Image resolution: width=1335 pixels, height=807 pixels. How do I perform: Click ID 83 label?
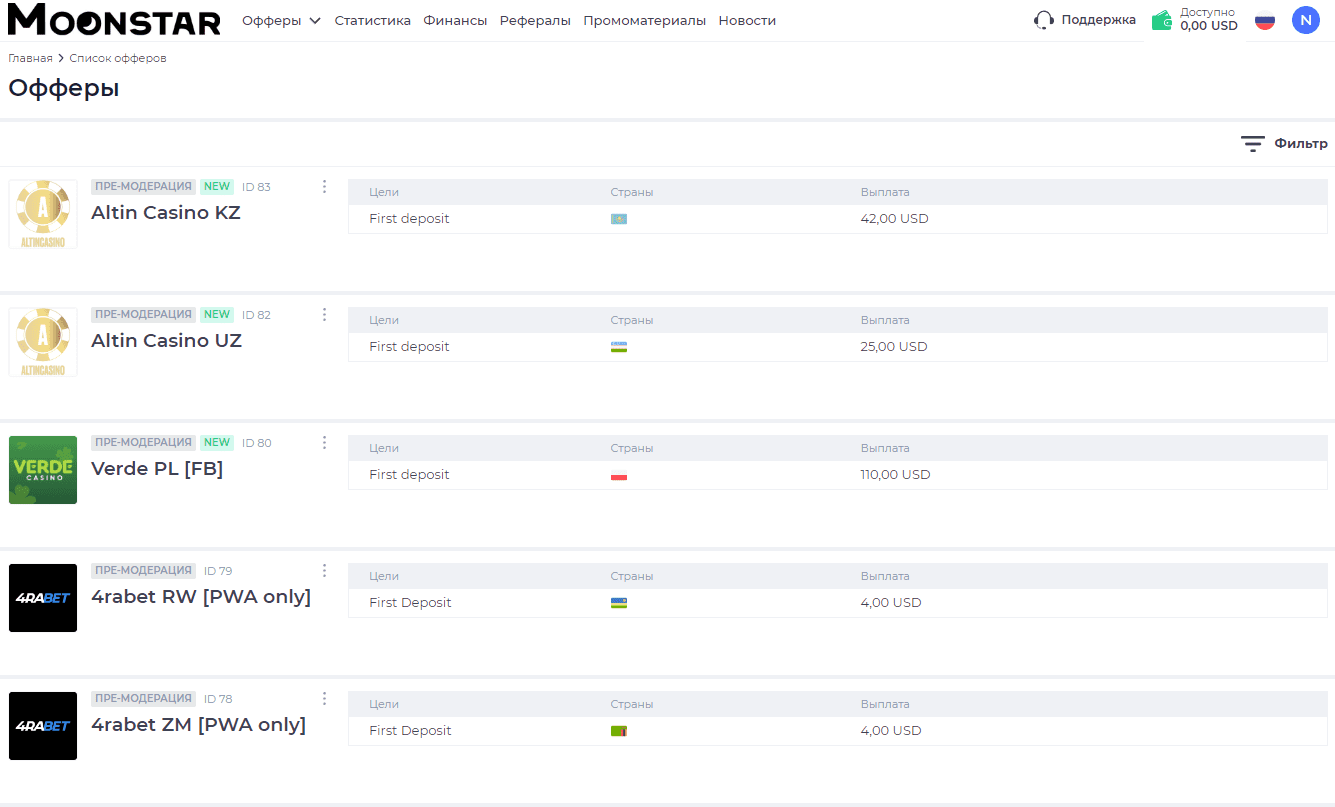pyautogui.click(x=256, y=187)
